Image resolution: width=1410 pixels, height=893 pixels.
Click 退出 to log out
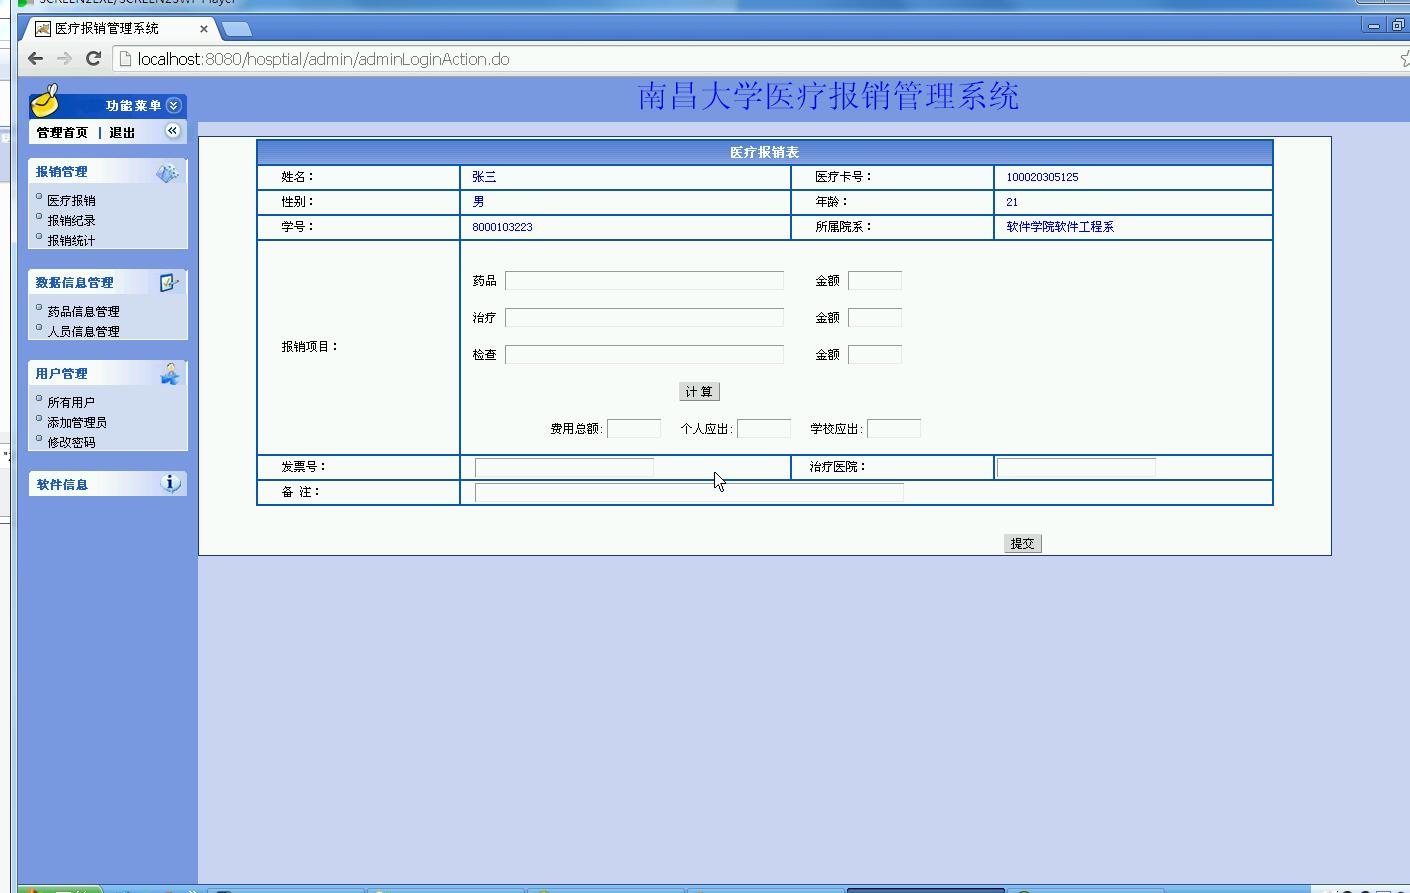[122, 133]
